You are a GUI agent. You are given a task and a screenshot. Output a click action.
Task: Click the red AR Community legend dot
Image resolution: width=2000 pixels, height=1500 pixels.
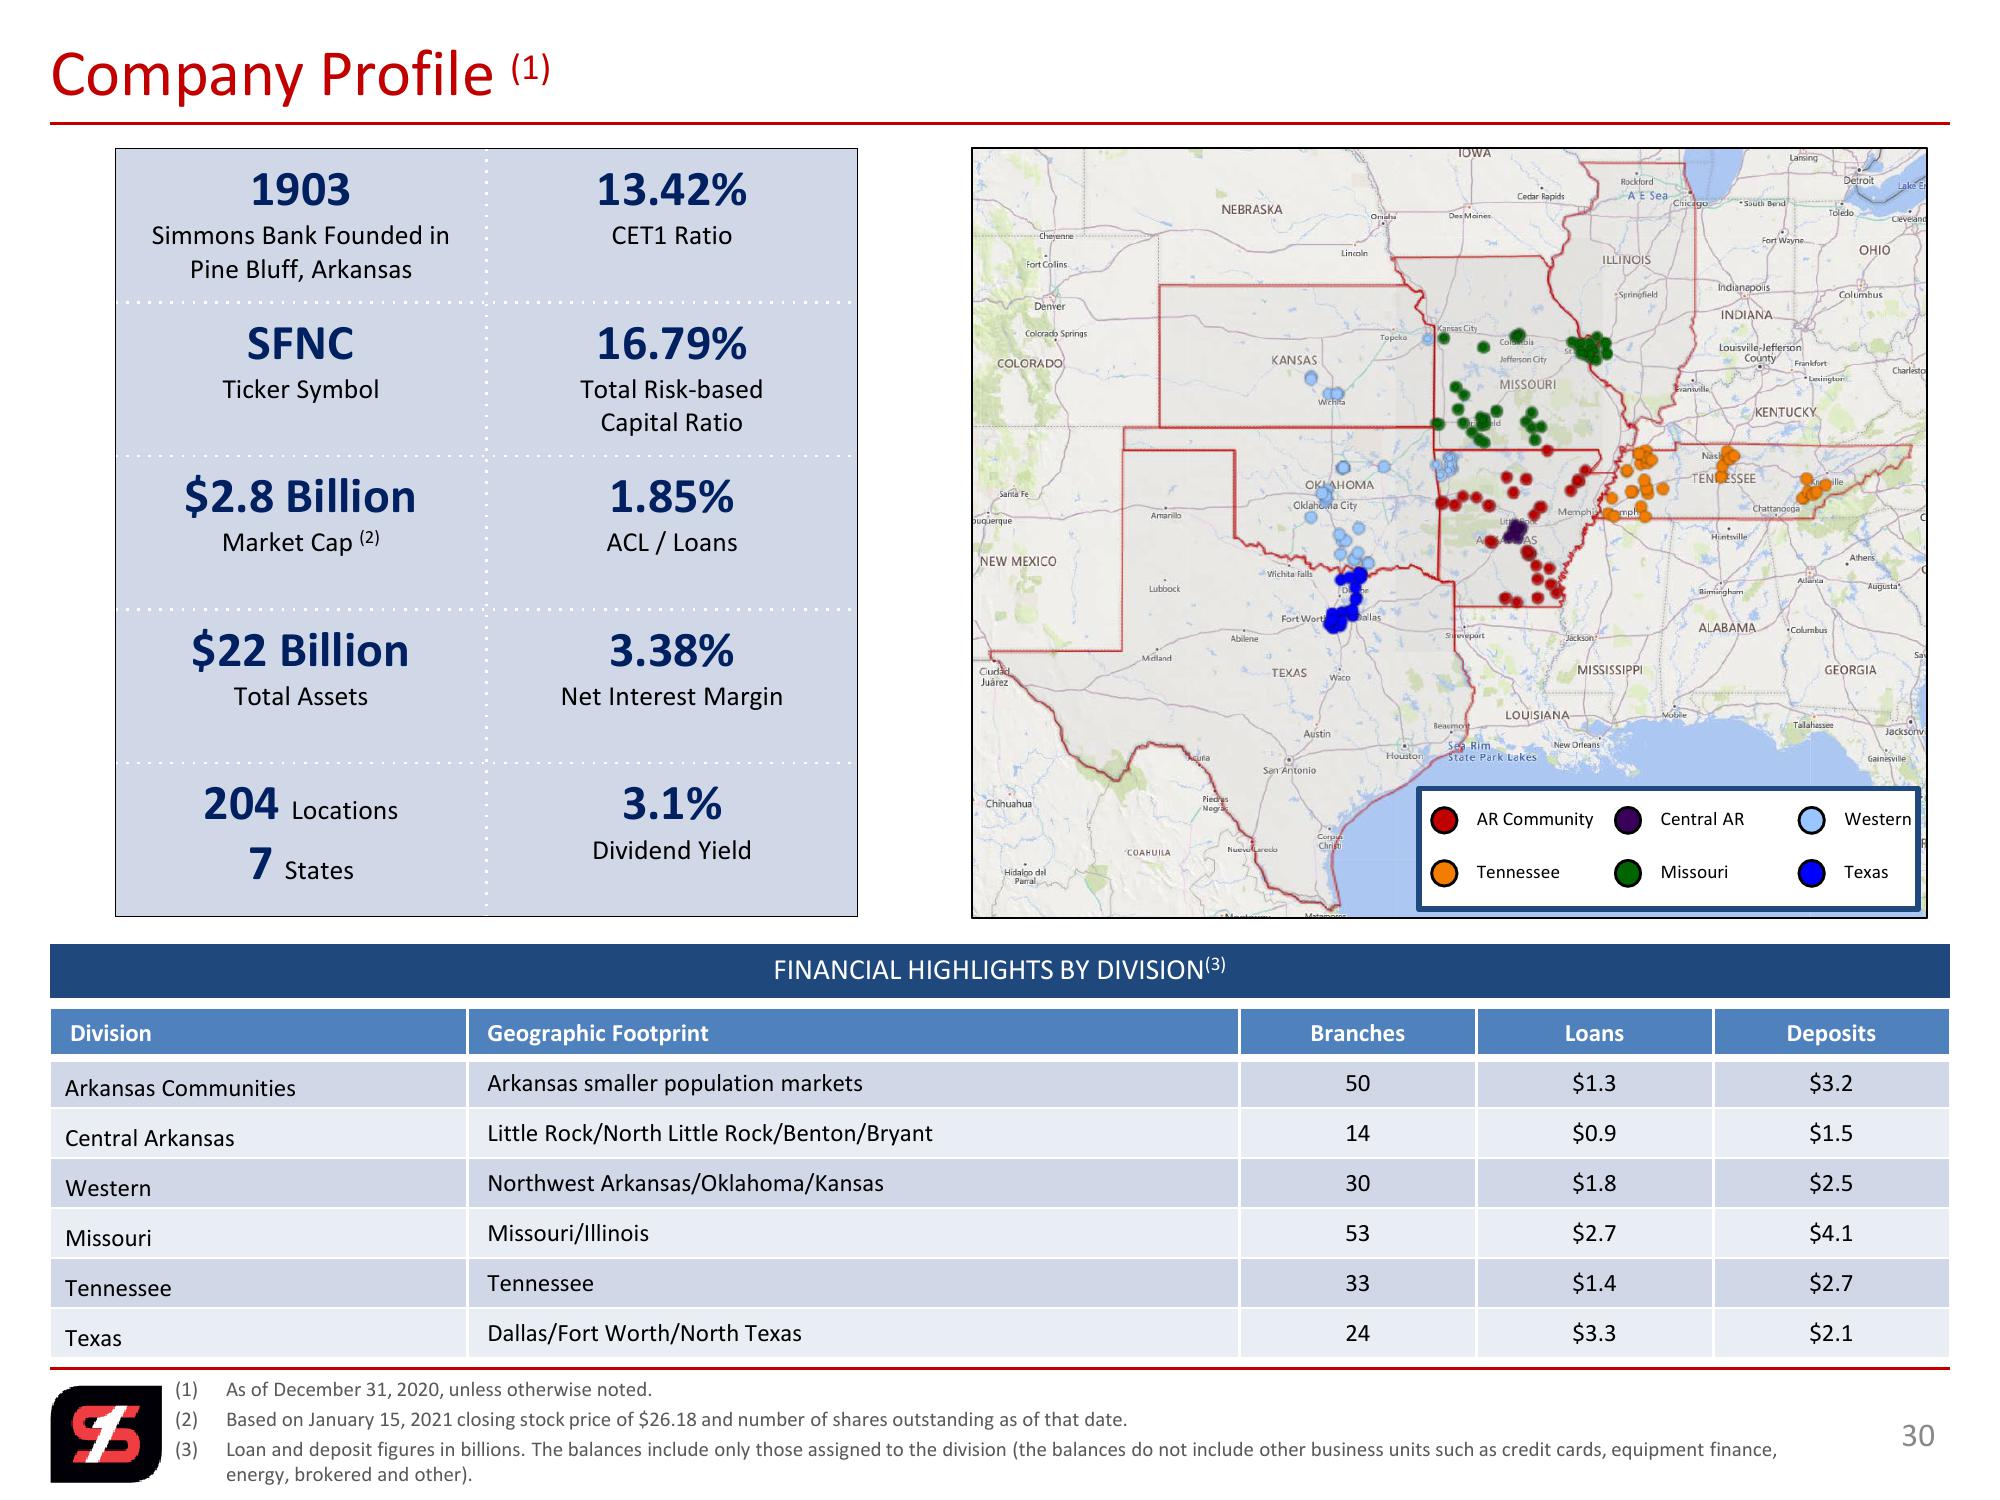pyautogui.click(x=1444, y=820)
